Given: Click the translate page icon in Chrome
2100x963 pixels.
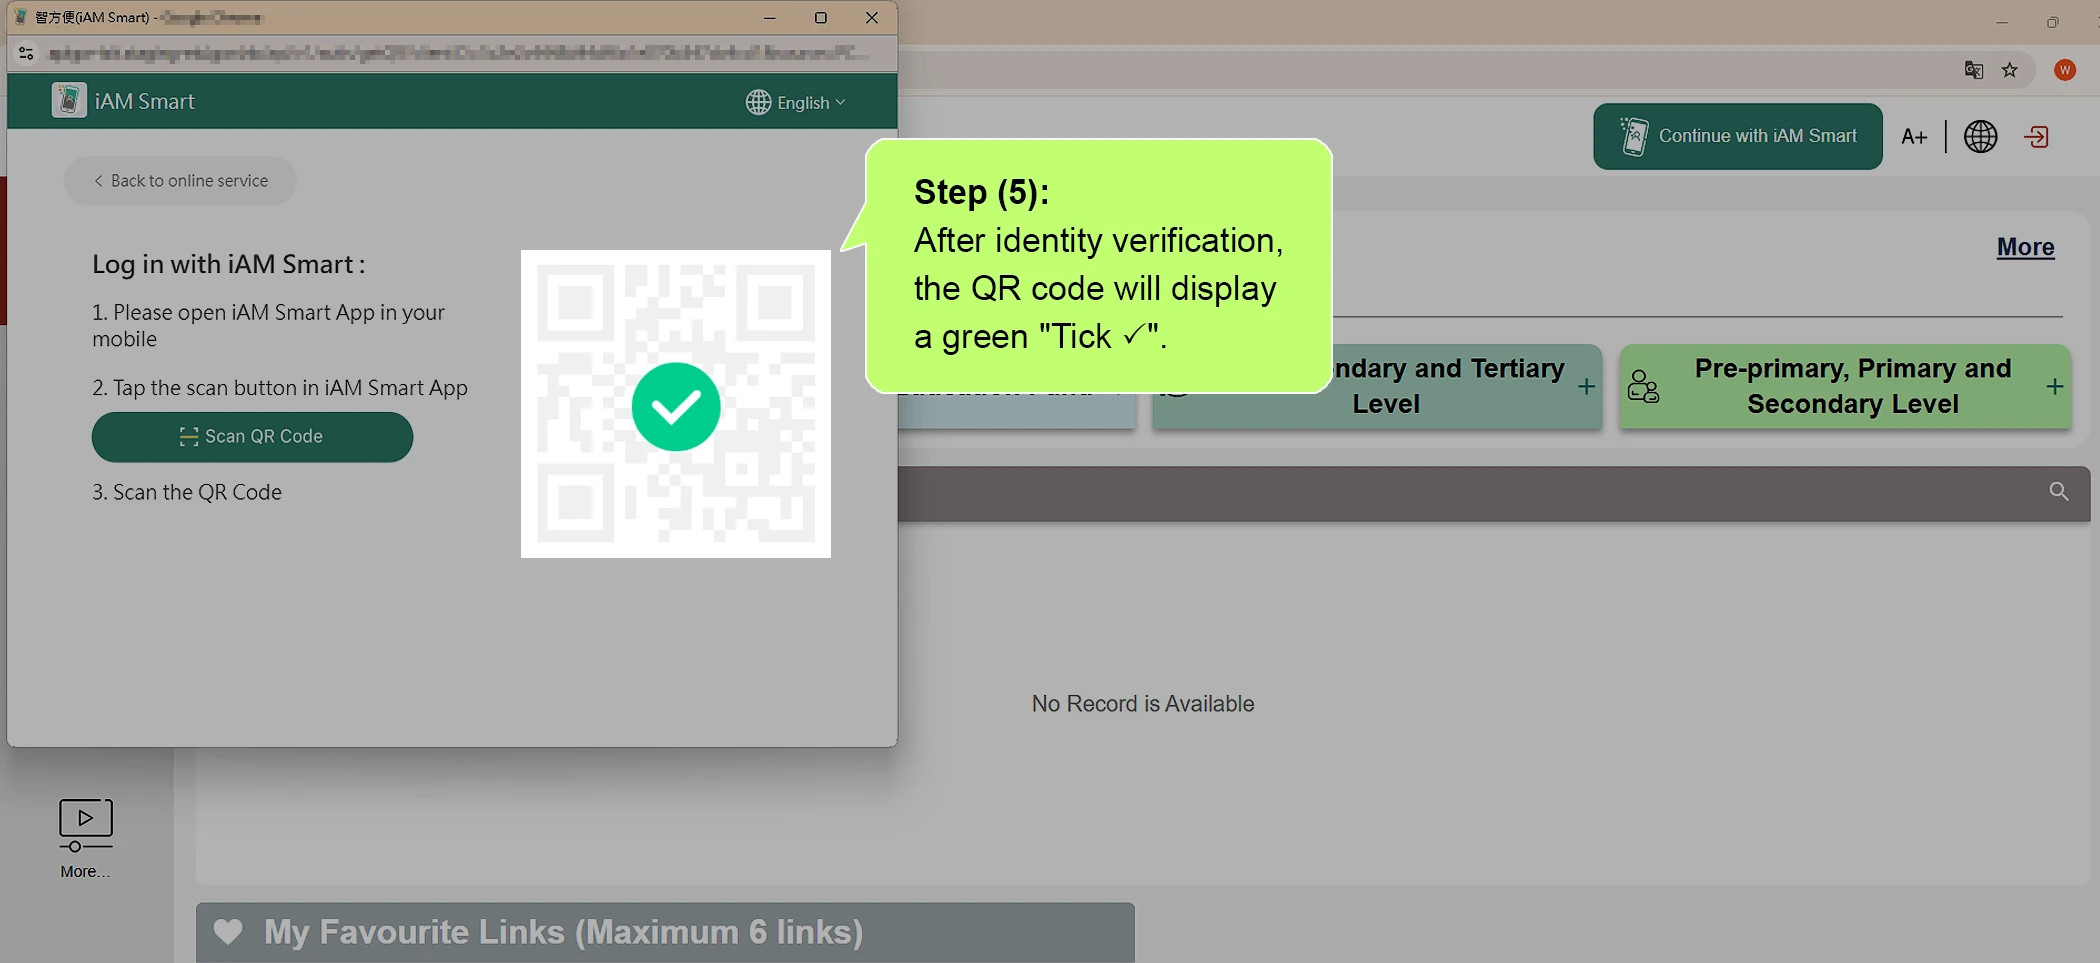Looking at the screenshot, I should tap(1973, 70).
